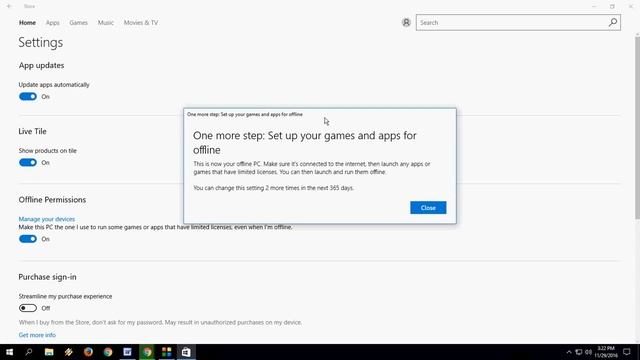
Task: Click the magnifier search icon in Store
Action: click(x=613, y=23)
